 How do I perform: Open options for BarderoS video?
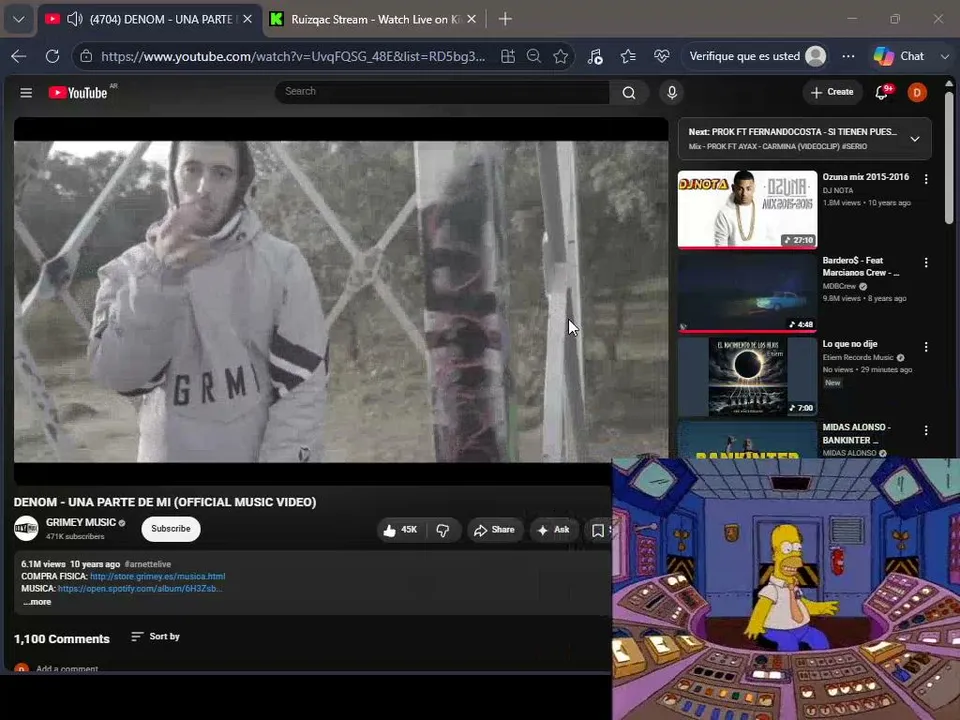point(926,263)
